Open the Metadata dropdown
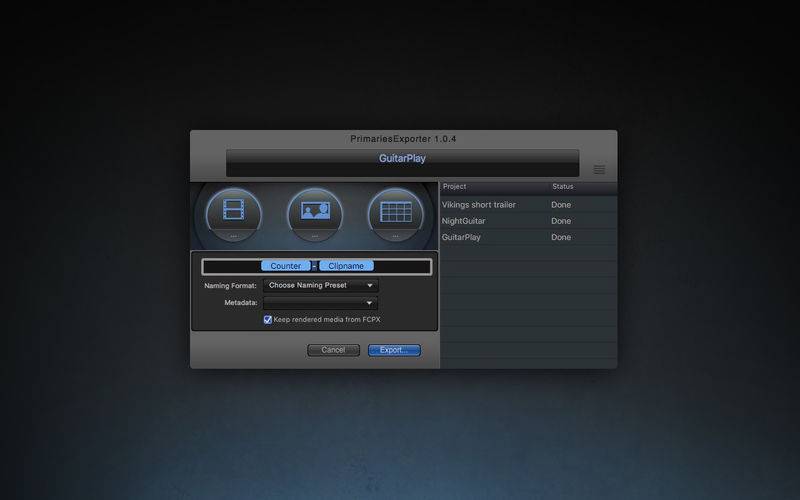The image size is (800, 500). pos(321,303)
